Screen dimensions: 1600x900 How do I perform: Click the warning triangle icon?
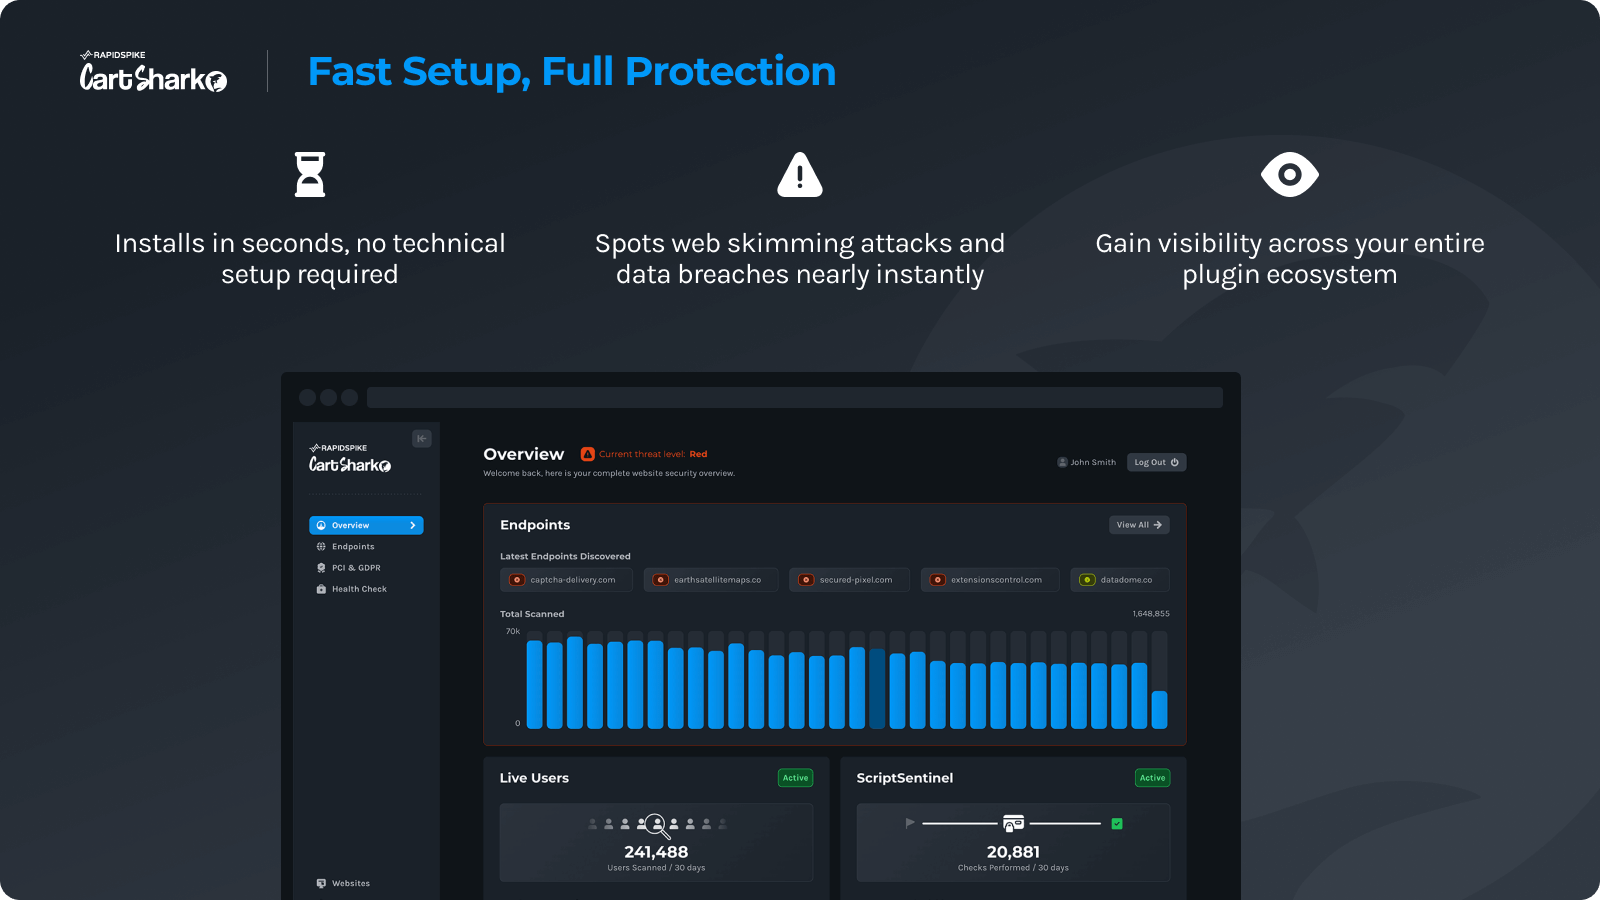pos(800,175)
